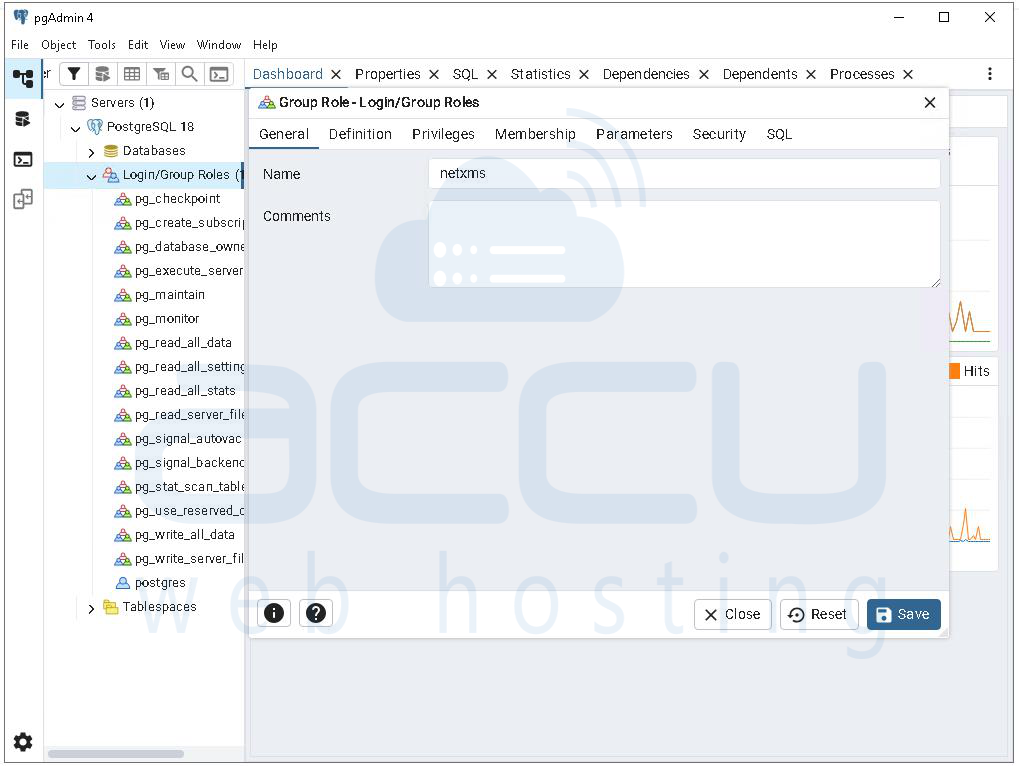Click the Save button
This screenshot has height=766, width=1019.
coord(903,614)
